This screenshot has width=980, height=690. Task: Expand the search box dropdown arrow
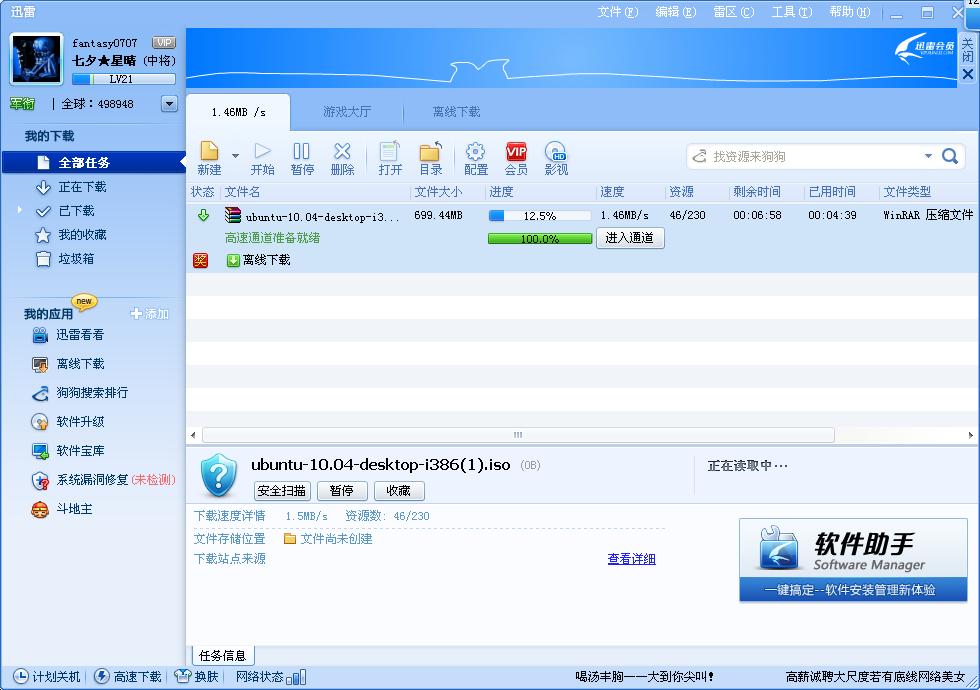pos(928,156)
